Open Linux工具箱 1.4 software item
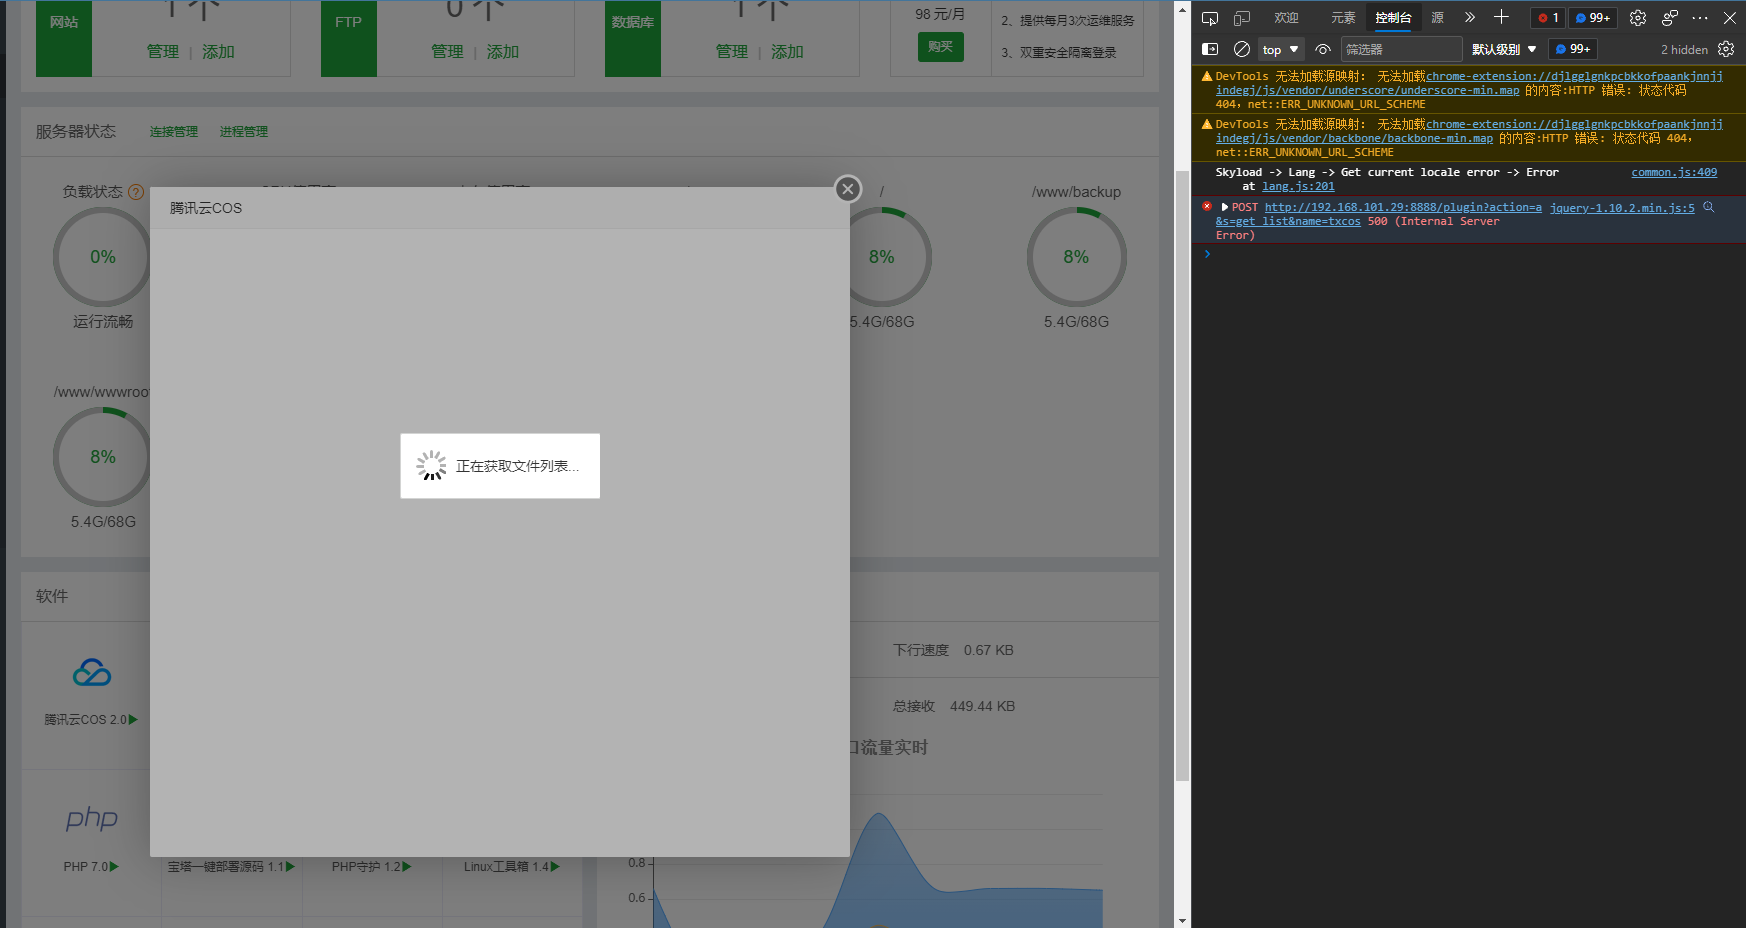This screenshot has height=928, width=1746. point(511,867)
